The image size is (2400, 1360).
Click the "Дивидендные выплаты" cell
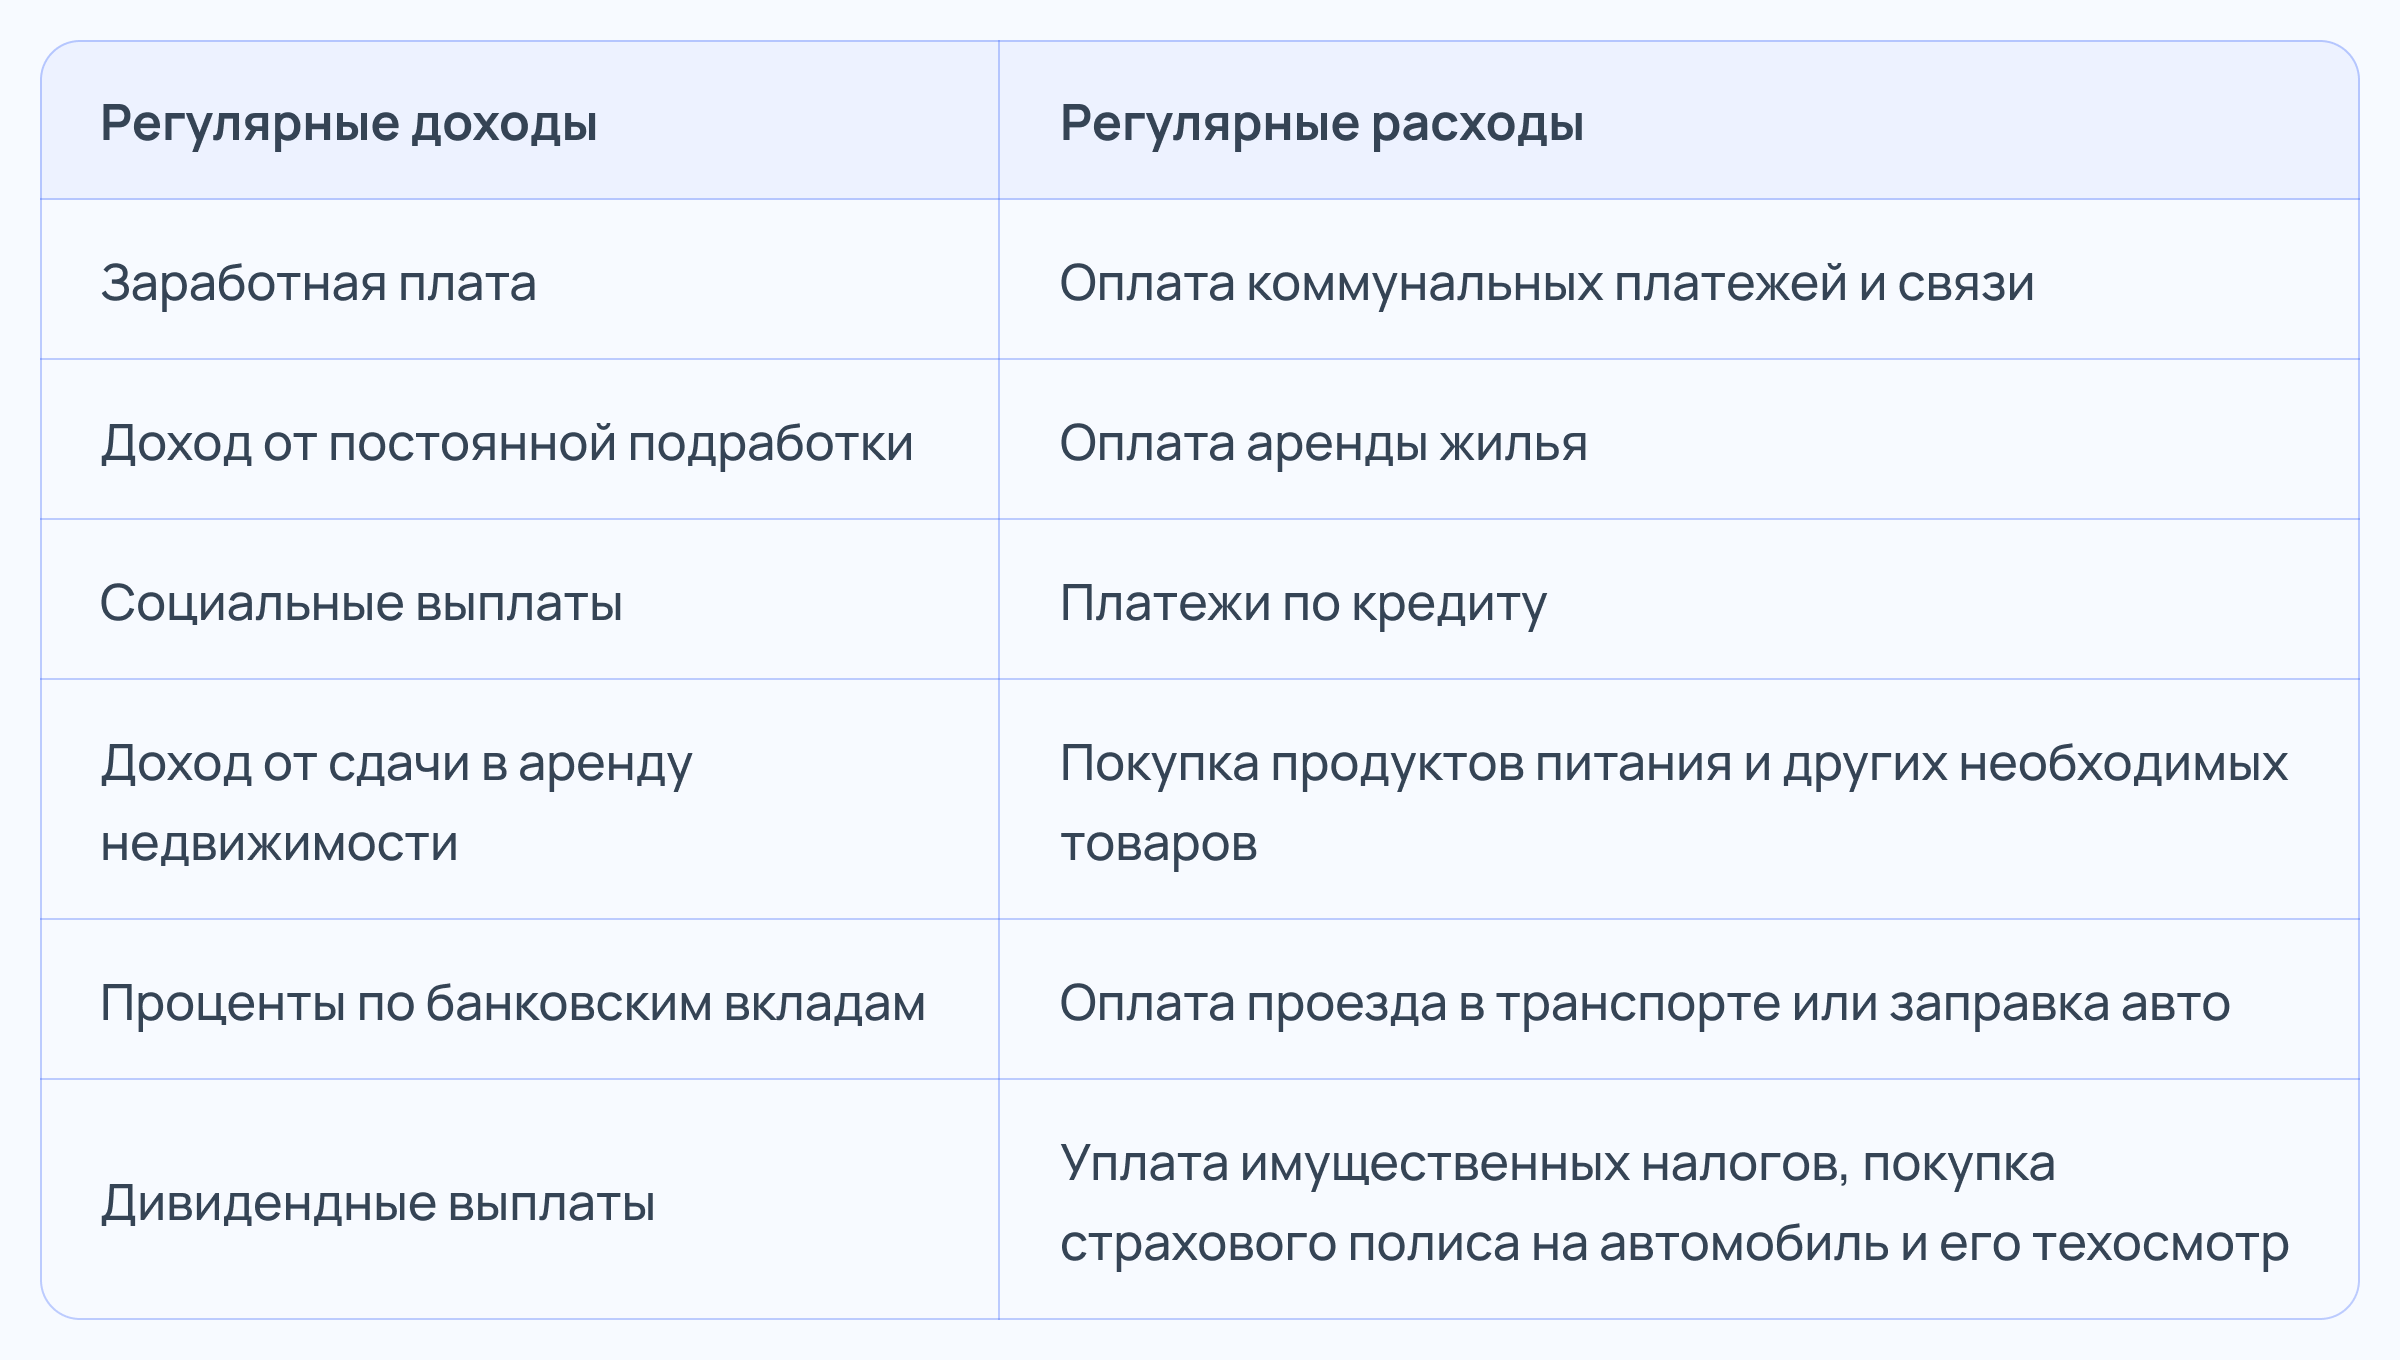[x=378, y=1203]
